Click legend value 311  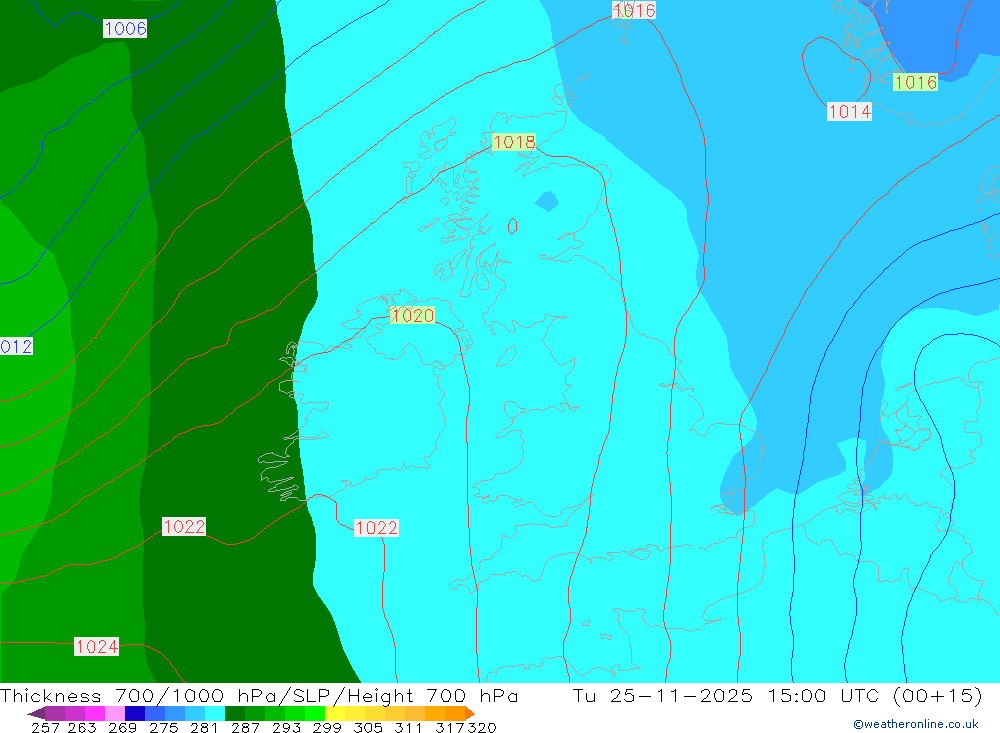click(x=408, y=728)
